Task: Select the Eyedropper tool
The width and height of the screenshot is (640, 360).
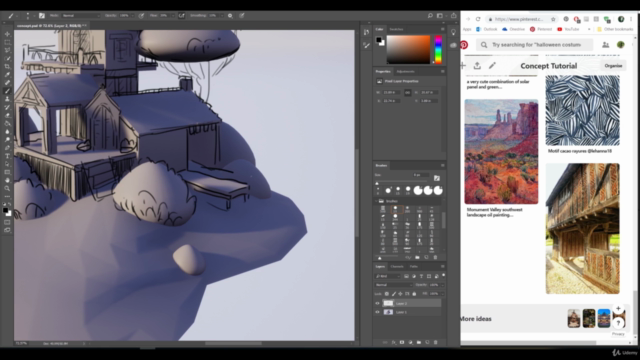Action: (x=7, y=75)
